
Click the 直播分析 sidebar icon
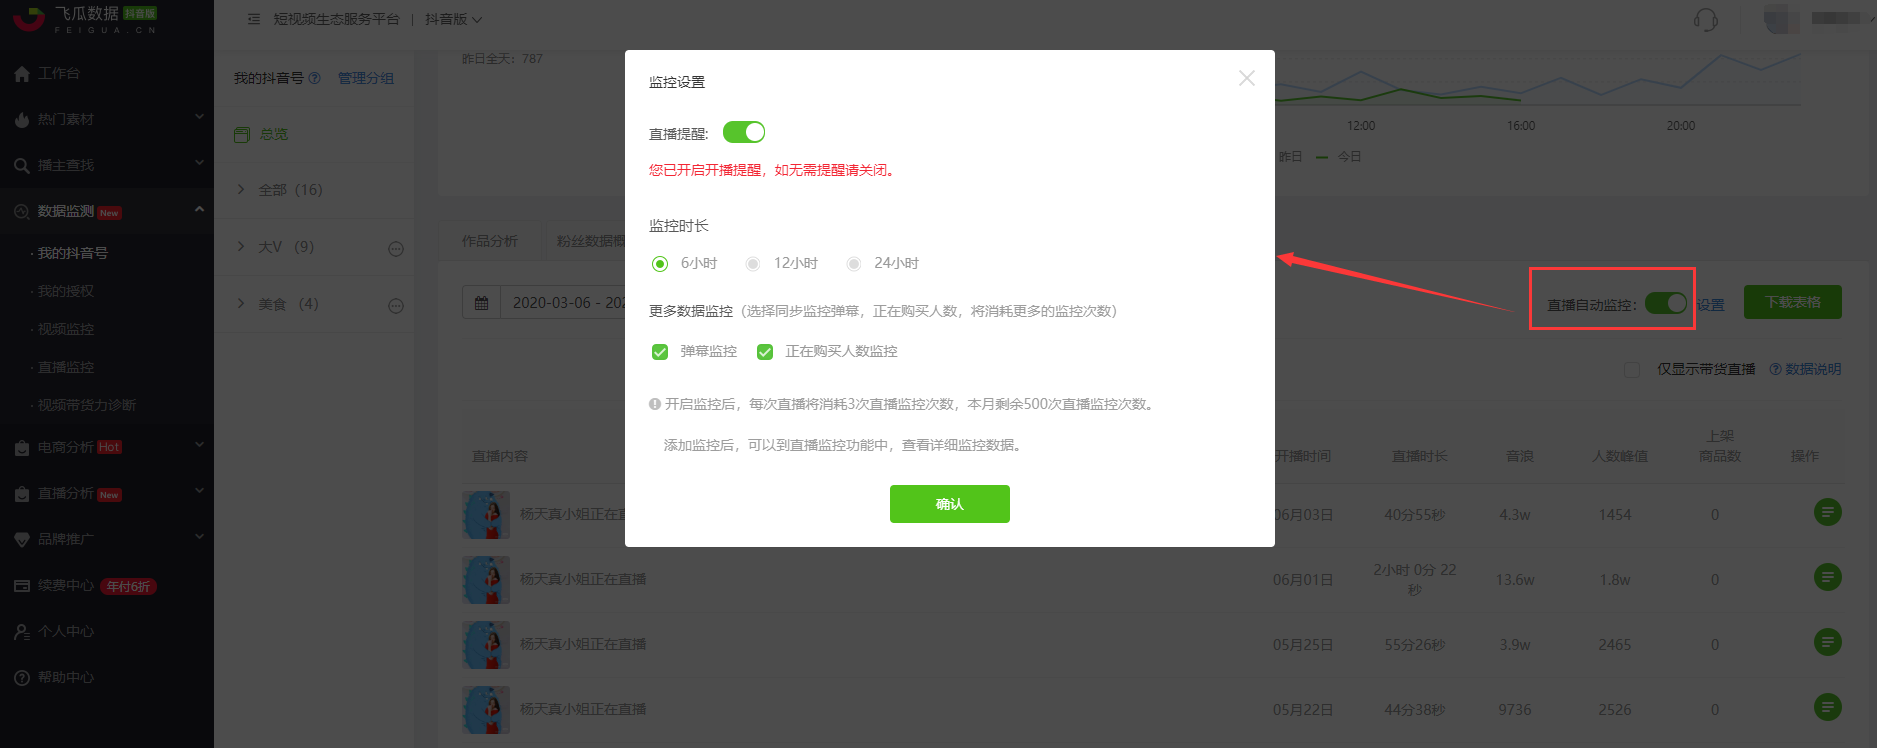tap(22, 494)
